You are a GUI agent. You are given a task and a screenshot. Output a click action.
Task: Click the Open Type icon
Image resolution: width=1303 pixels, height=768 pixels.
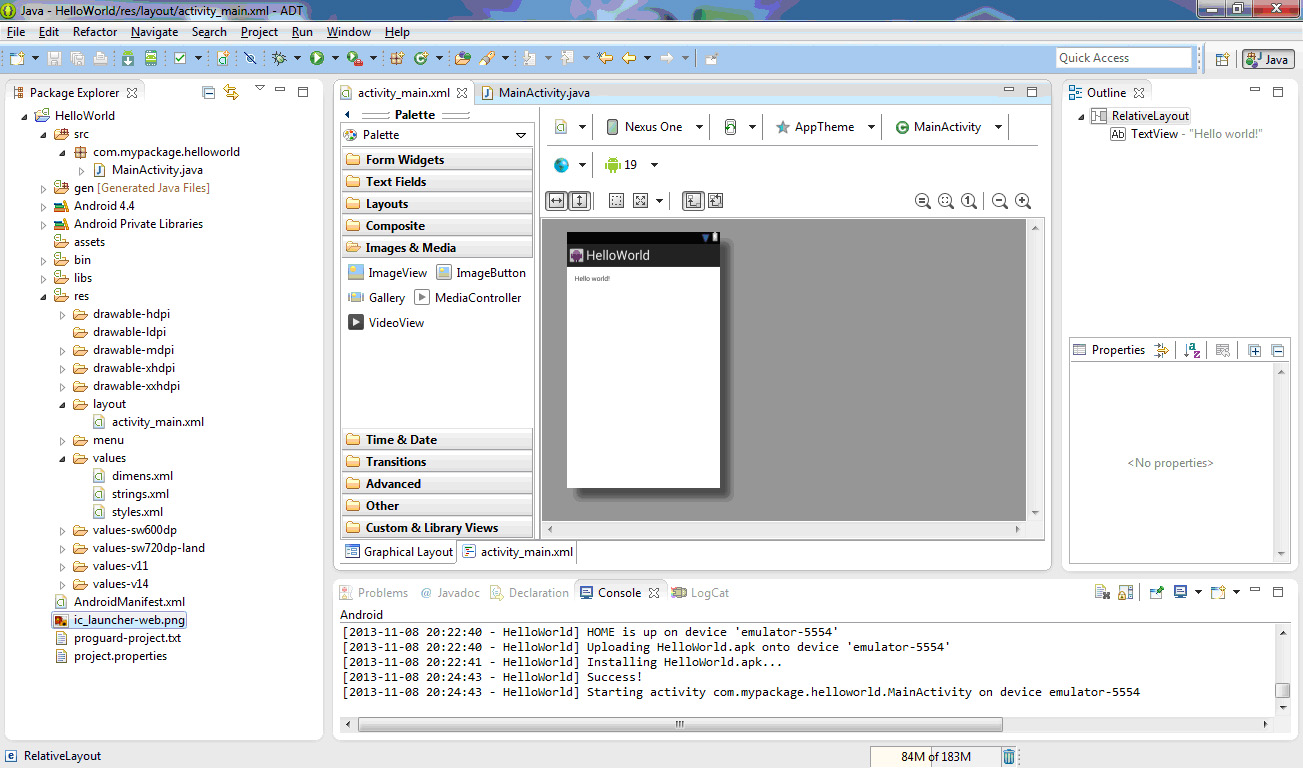click(463, 58)
